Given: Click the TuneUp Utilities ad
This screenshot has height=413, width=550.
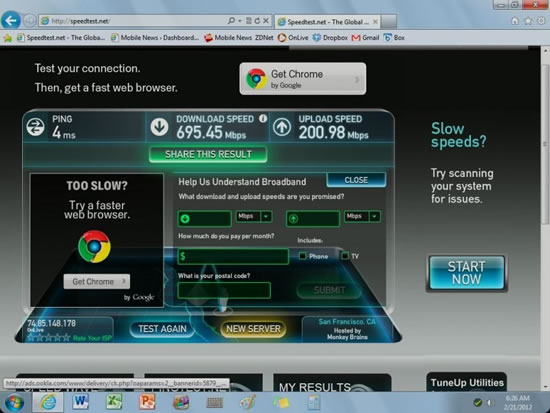Looking at the screenshot, I should [x=467, y=382].
